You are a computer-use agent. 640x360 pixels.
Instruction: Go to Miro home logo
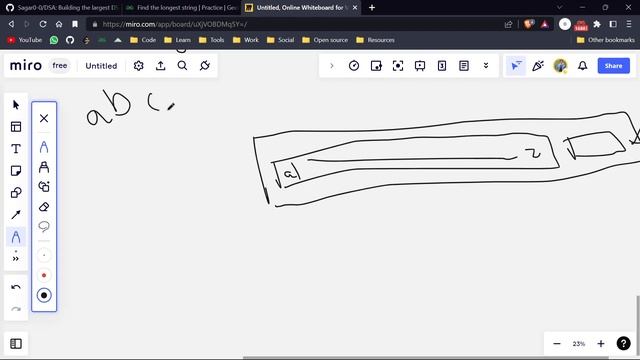click(x=26, y=66)
